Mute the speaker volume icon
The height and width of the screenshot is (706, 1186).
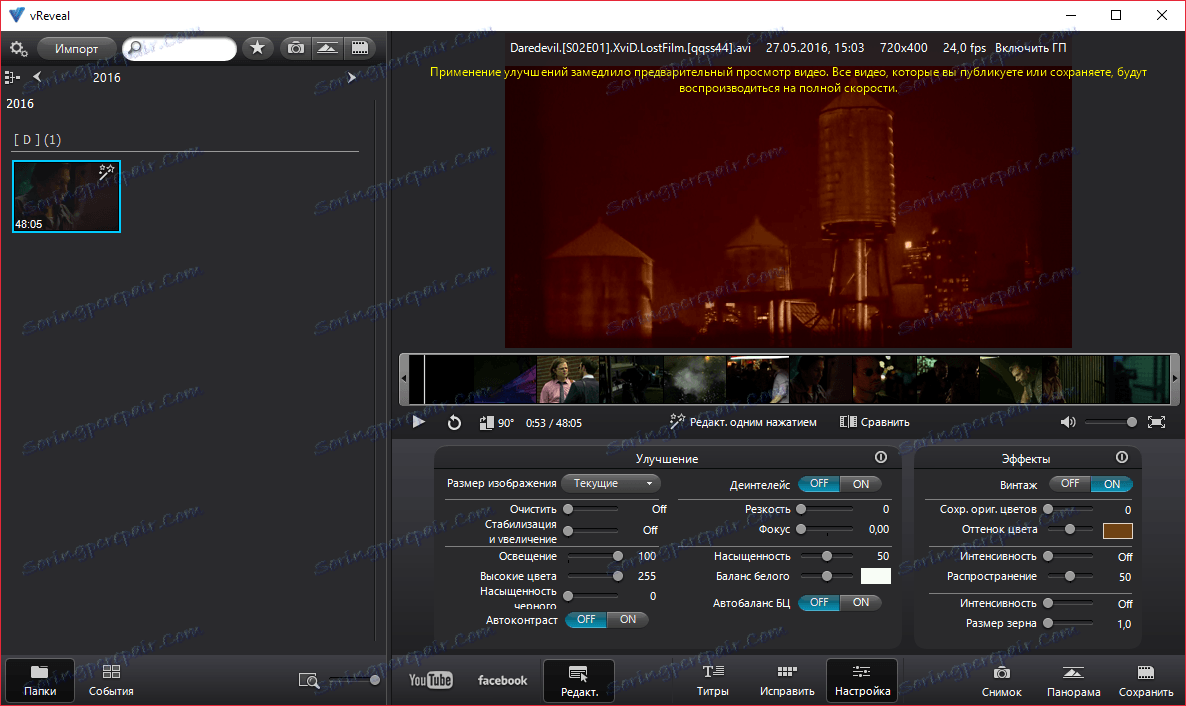[1068, 422]
